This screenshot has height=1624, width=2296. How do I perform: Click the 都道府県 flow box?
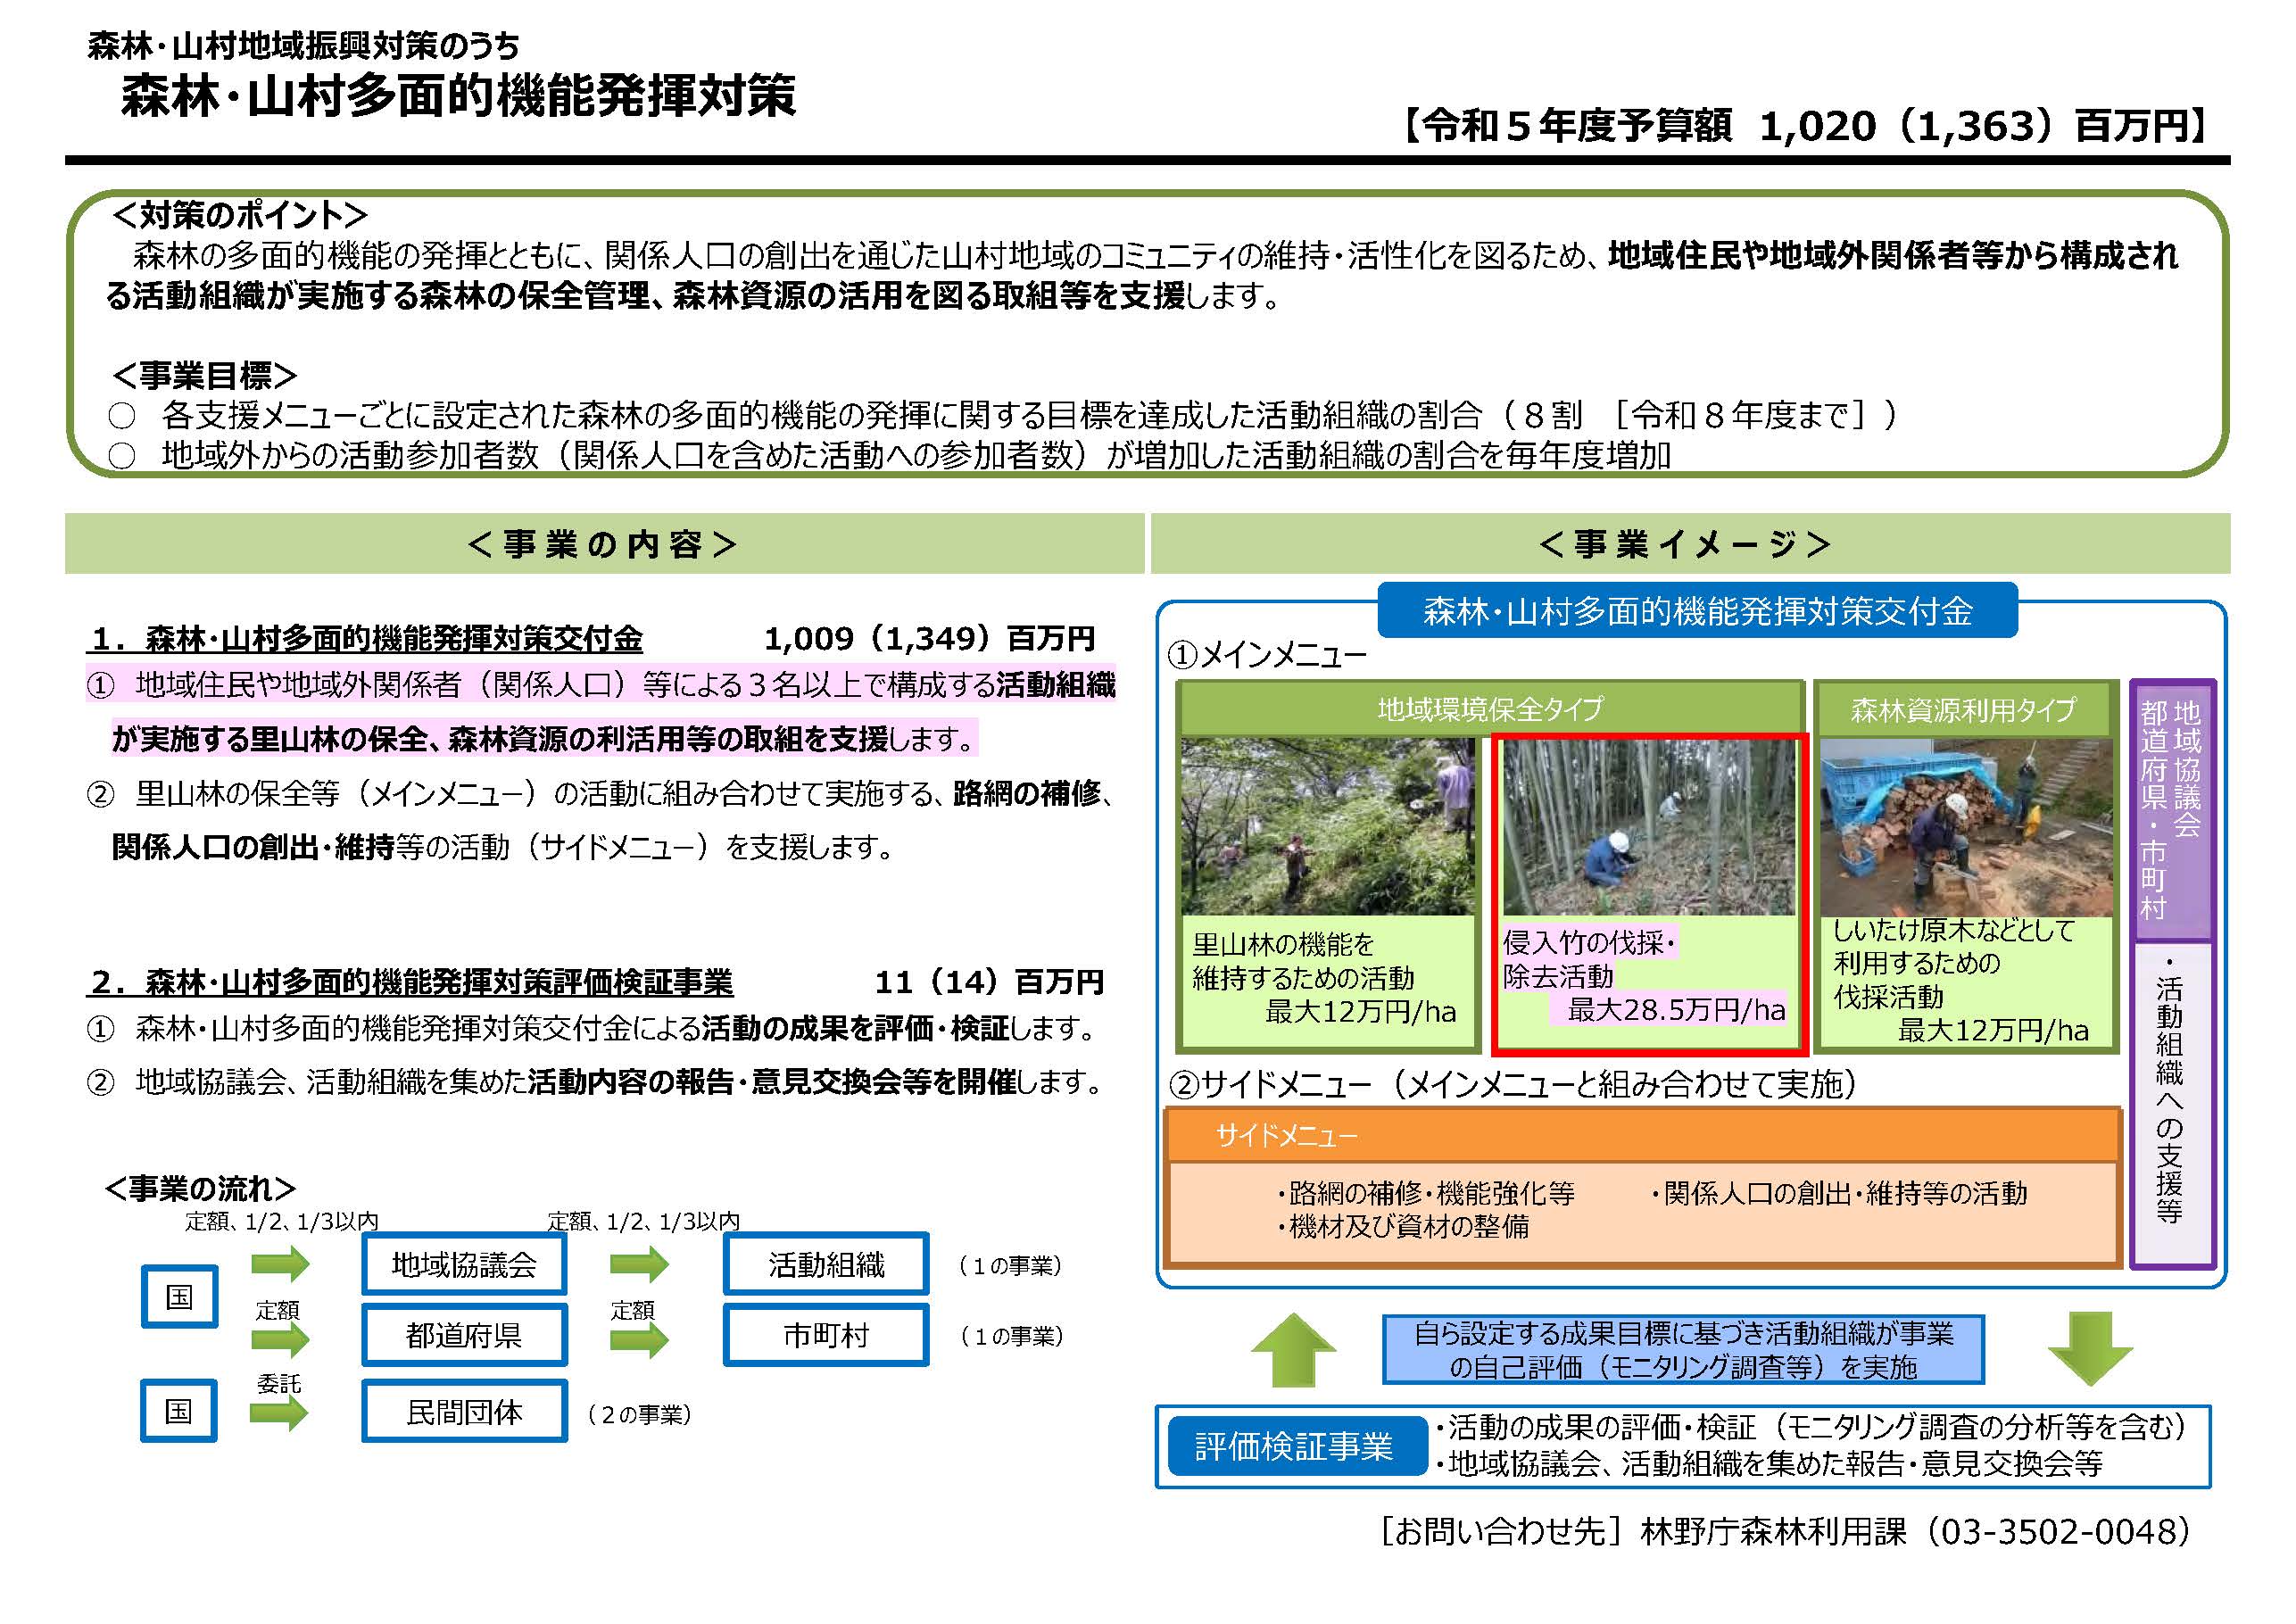(x=464, y=1335)
